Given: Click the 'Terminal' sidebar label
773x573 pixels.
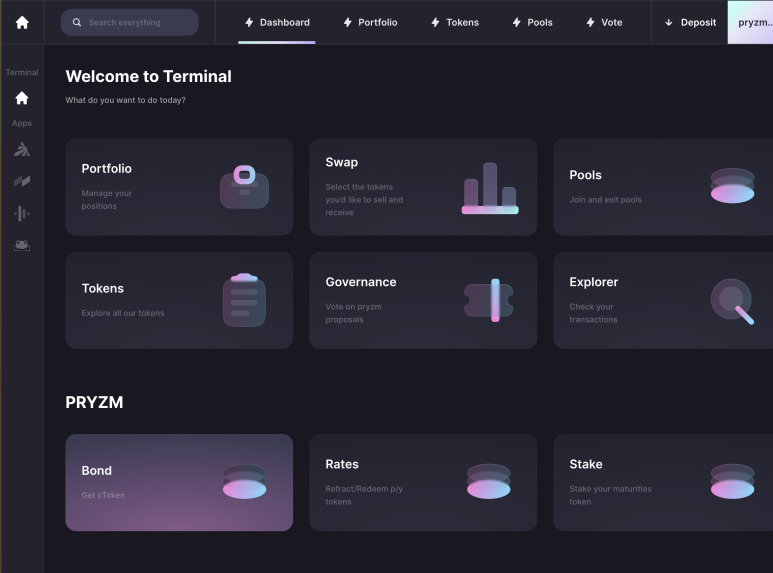Looking at the screenshot, I should (22, 72).
